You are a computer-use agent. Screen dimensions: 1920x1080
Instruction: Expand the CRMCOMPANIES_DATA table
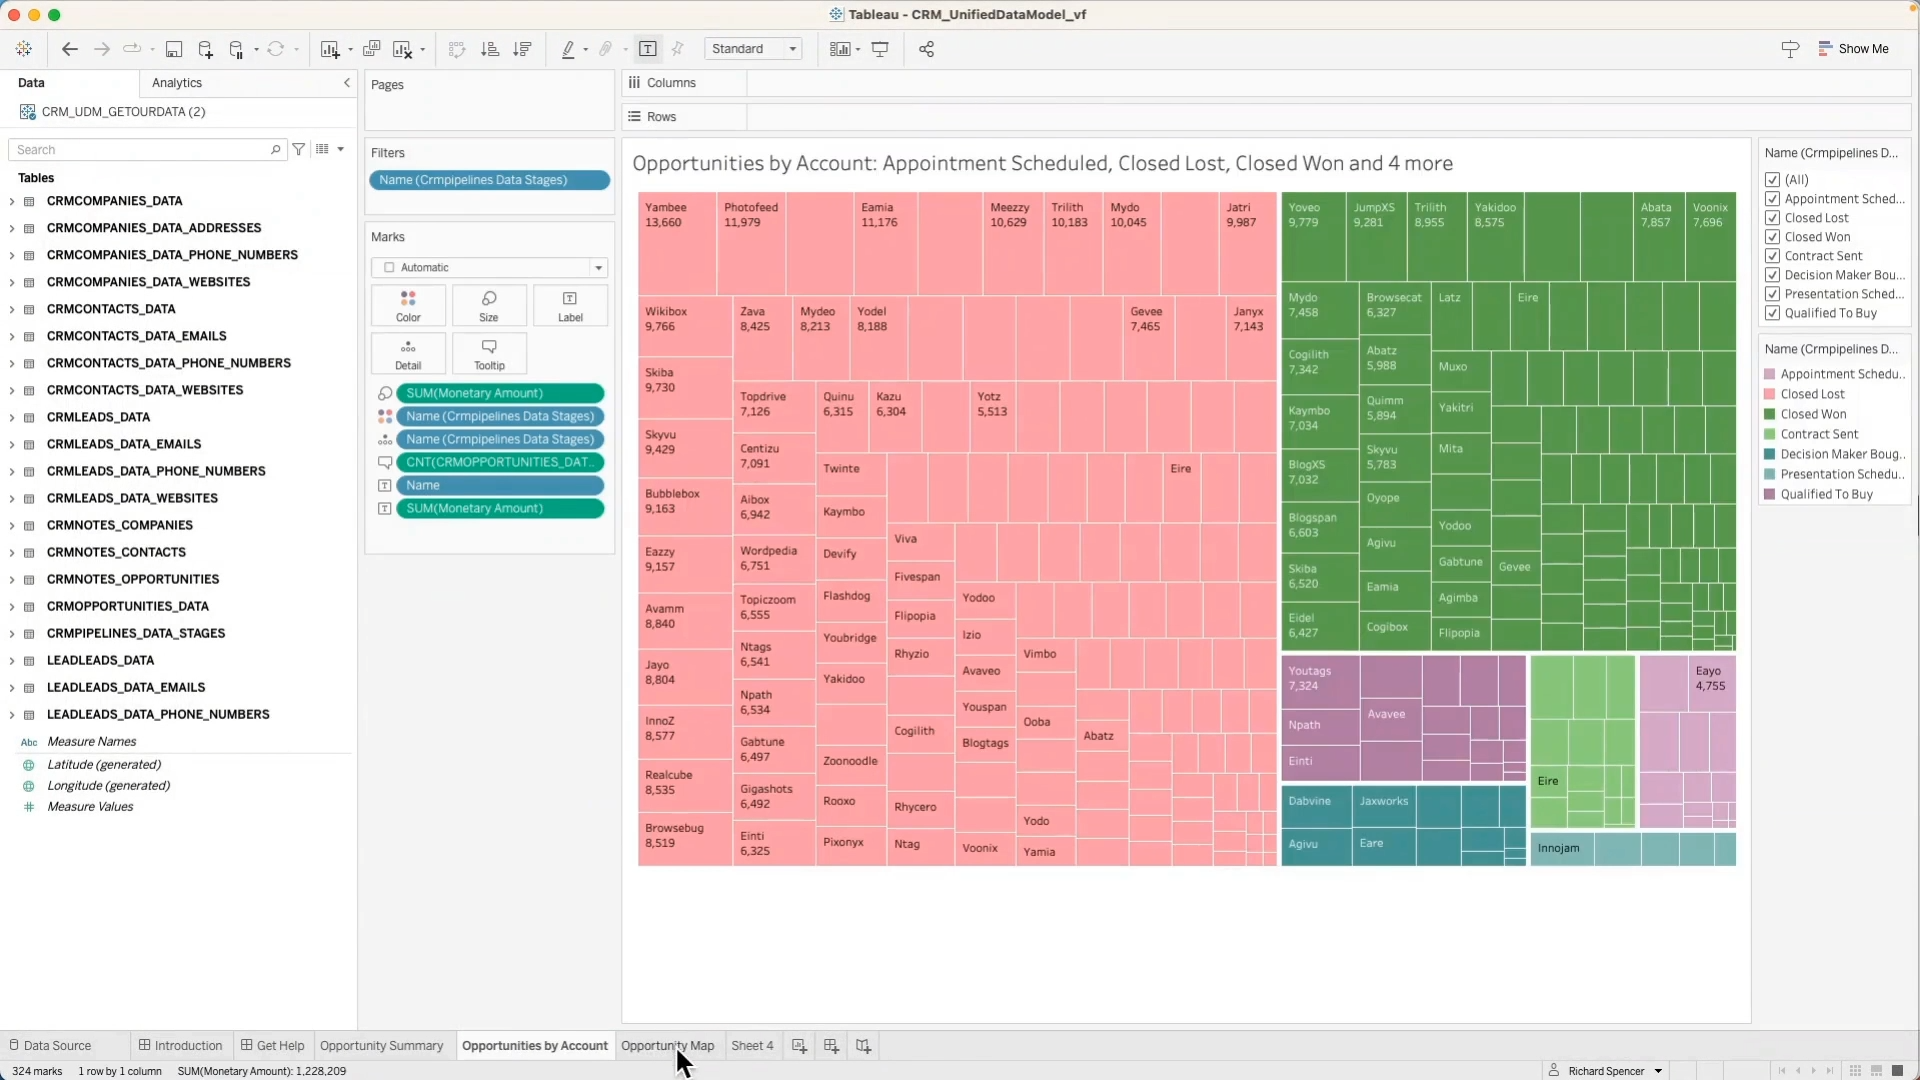coord(11,201)
